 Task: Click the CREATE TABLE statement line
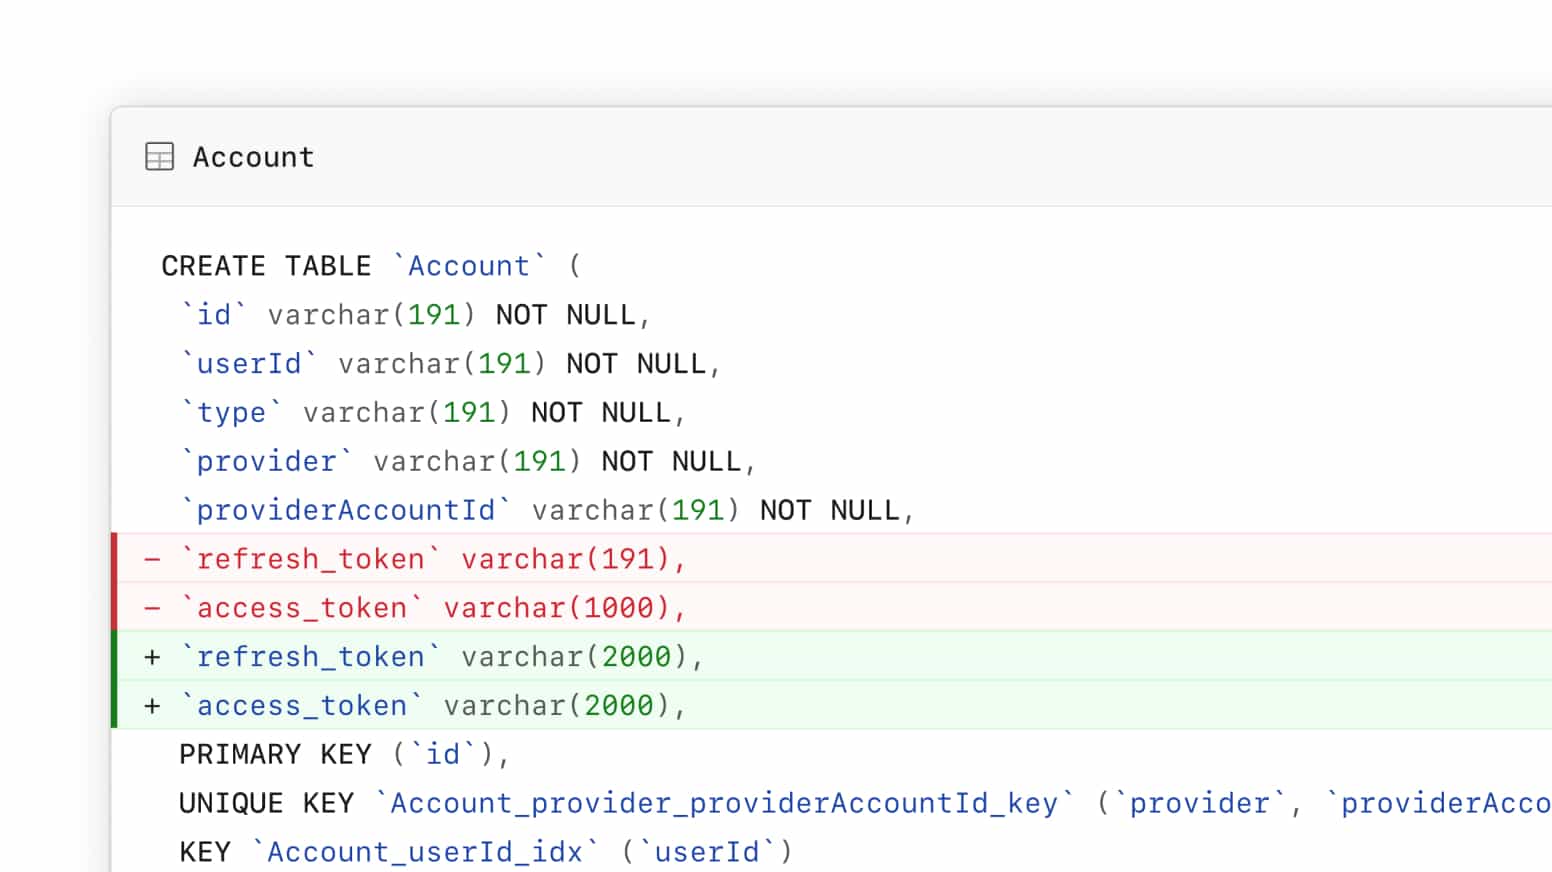[x=371, y=266]
